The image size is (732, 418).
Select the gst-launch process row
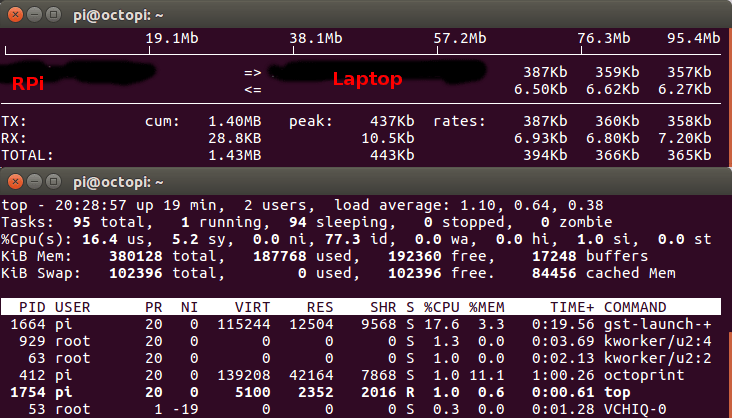tap(360, 324)
